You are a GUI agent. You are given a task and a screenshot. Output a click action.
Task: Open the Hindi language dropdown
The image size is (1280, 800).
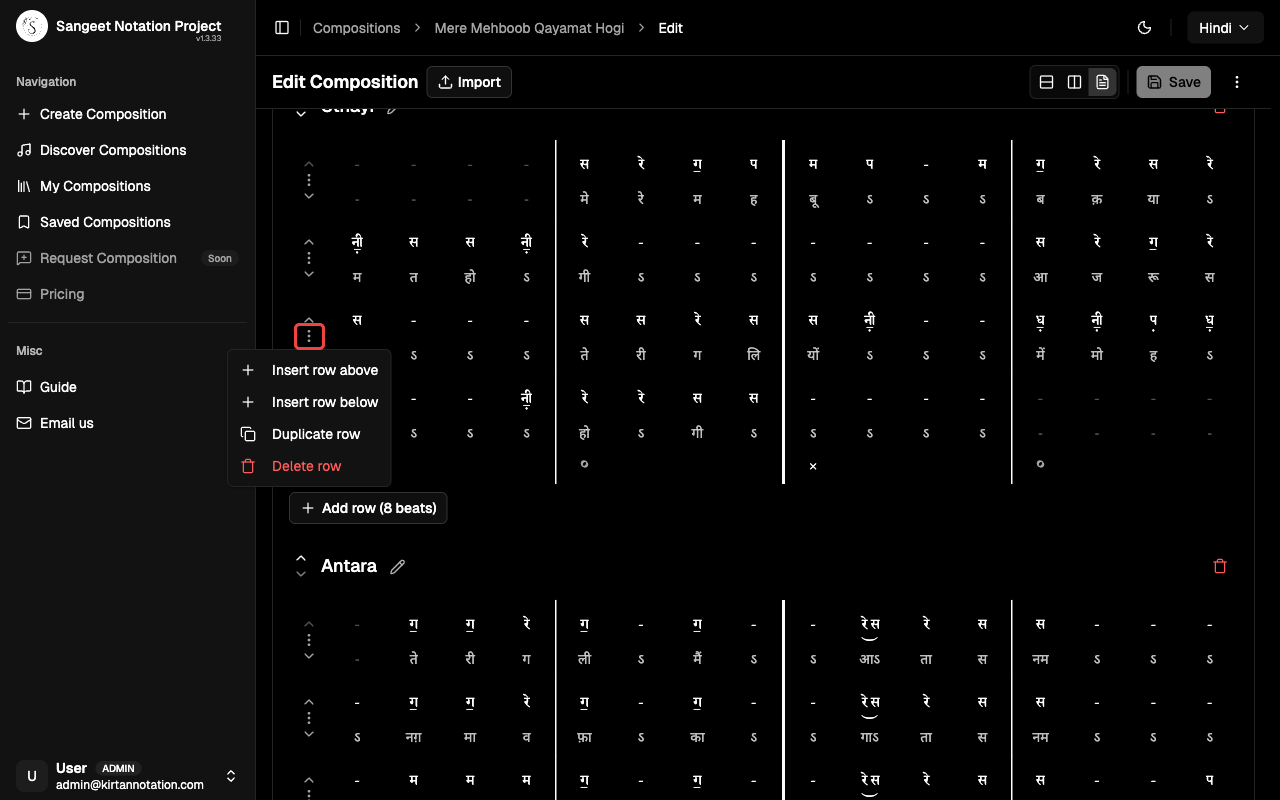click(1225, 27)
